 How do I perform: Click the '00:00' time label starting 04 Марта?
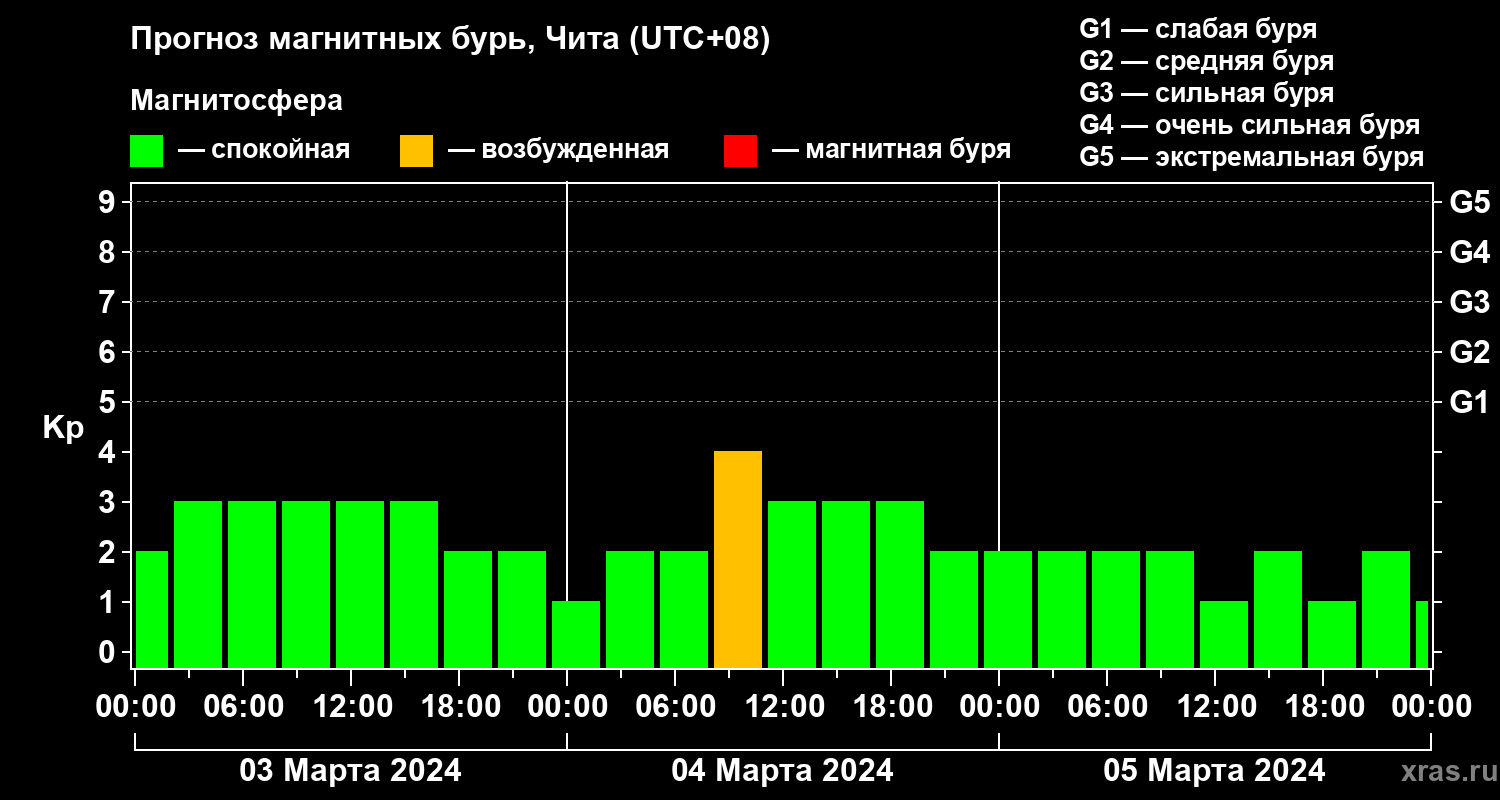[x=567, y=706]
